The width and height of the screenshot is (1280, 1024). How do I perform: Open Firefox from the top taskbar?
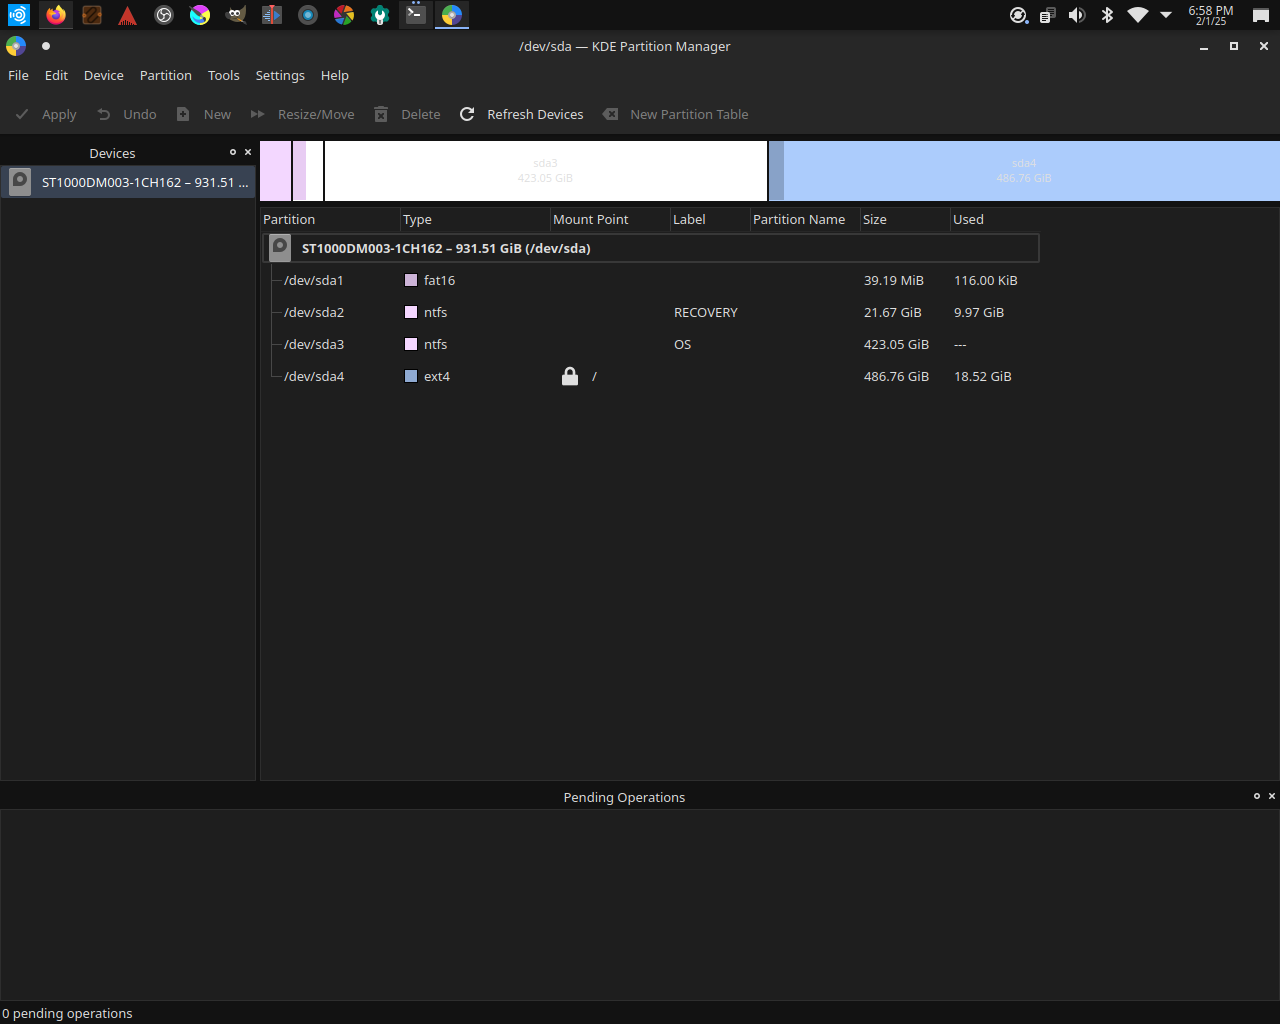56,15
